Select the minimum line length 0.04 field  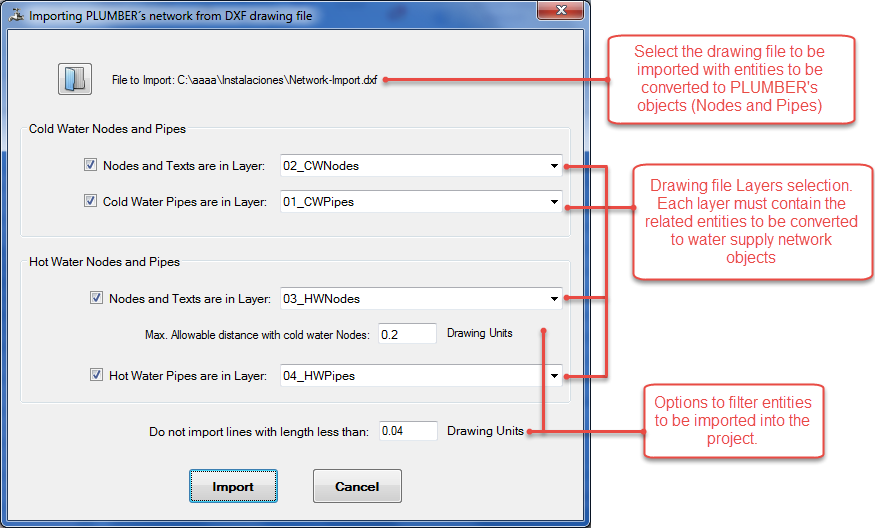(x=407, y=431)
